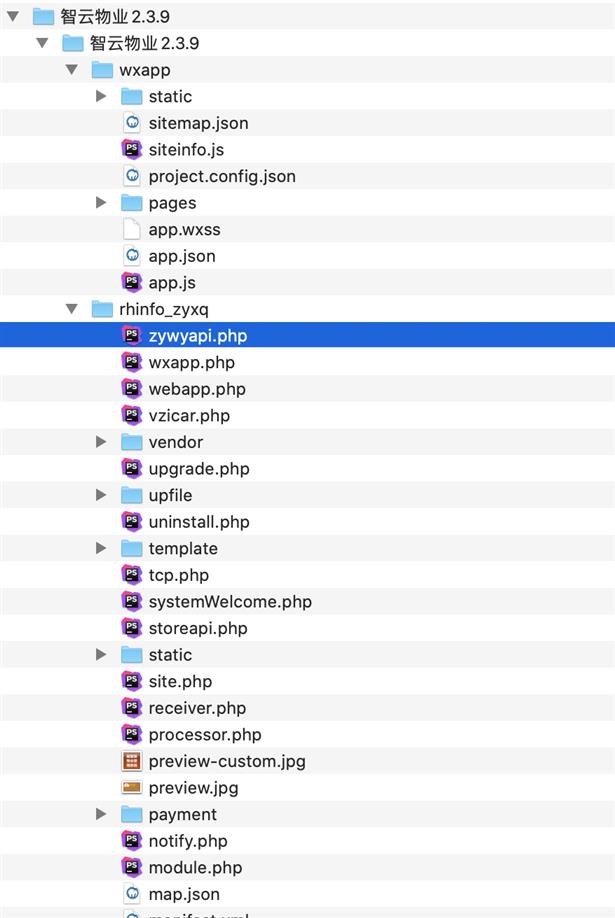This screenshot has width=615, height=918.
Task: Click the PHP icon beside notify.php
Action: (131, 841)
